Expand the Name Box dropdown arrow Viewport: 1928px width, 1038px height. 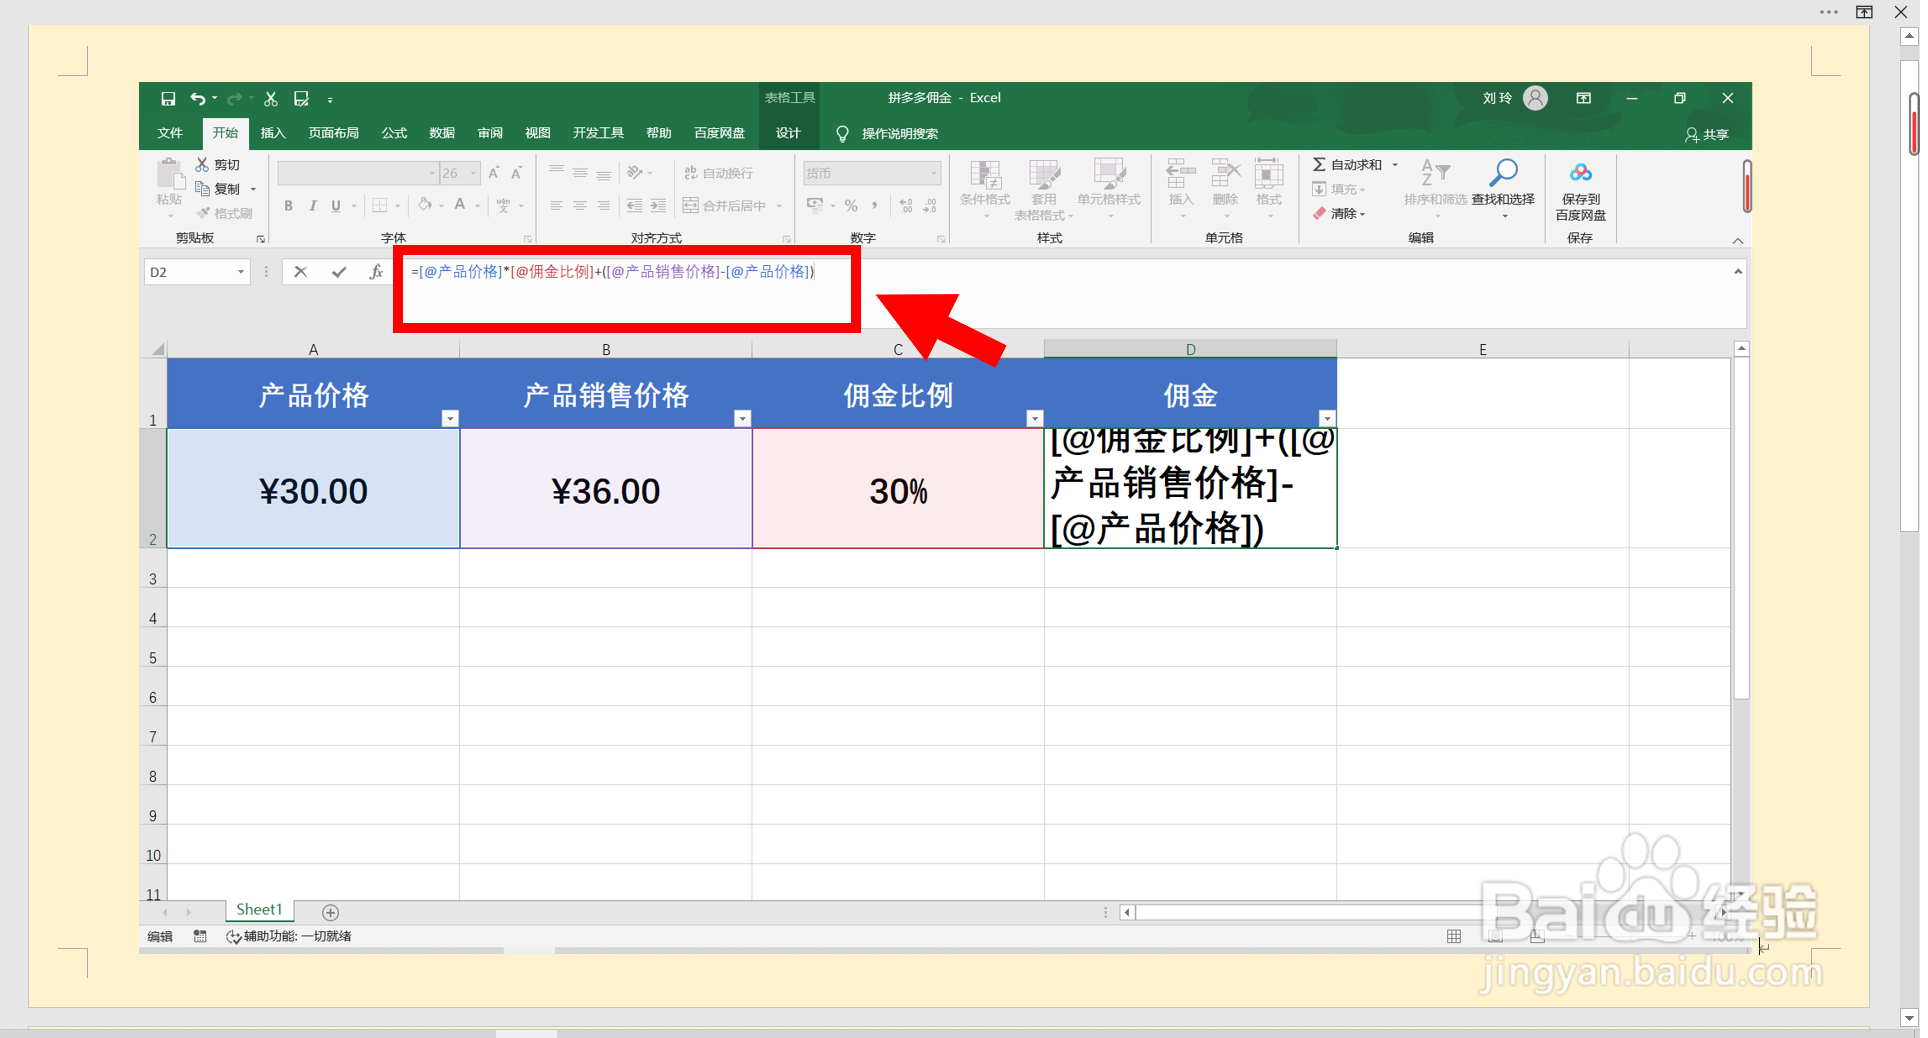click(241, 272)
